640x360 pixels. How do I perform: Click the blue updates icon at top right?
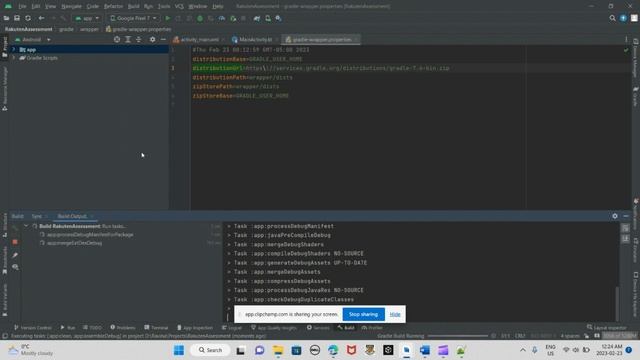(623, 18)
